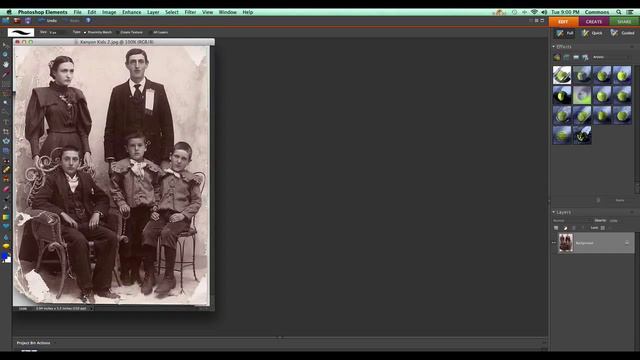Select the Cookie Cutter star tool
The width and height of the screenshot is (640, 360).
coord(6,141)
